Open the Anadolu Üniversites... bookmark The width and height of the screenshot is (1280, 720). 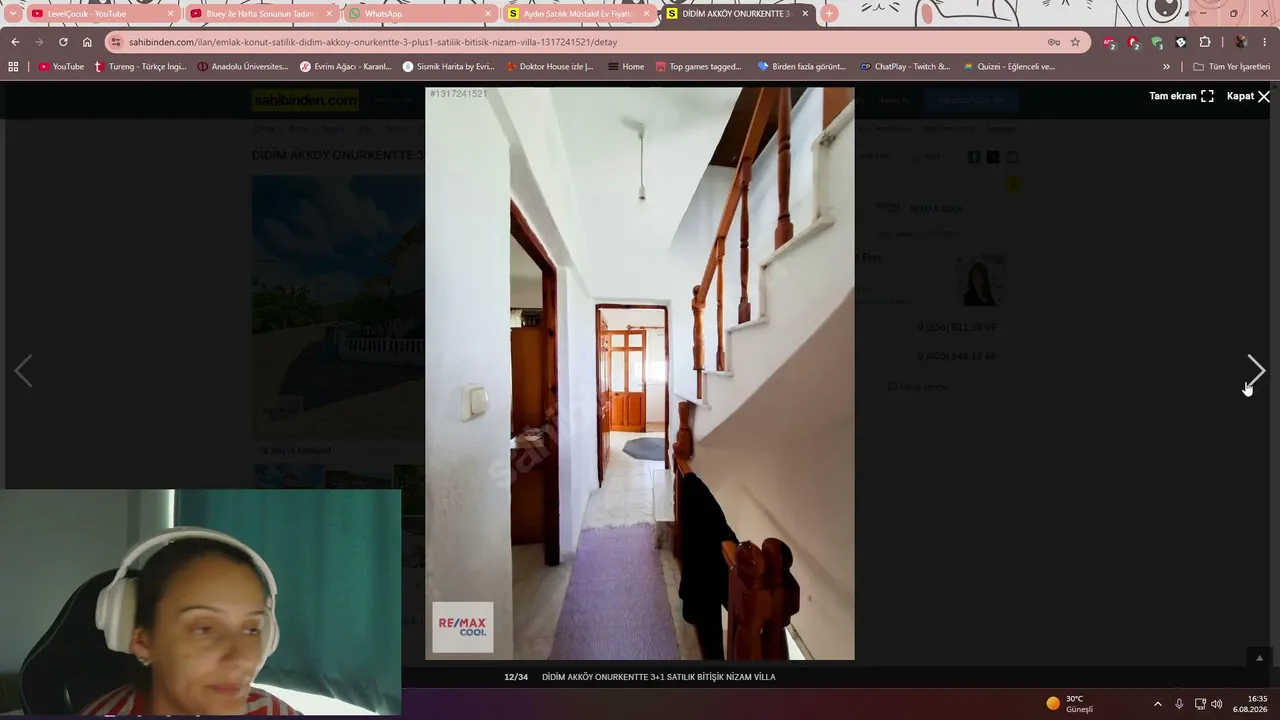pyautogui.click(x=243, y=67)
